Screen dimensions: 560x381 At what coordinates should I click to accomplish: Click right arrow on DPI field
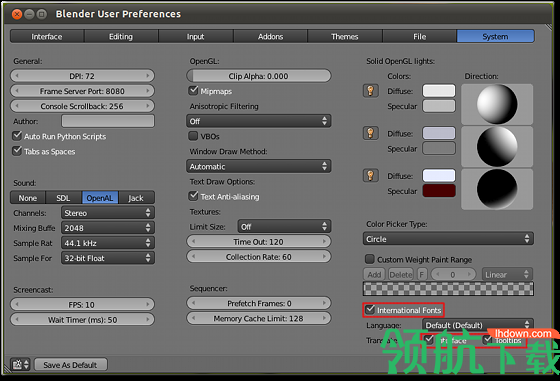(x=148, y=76)
